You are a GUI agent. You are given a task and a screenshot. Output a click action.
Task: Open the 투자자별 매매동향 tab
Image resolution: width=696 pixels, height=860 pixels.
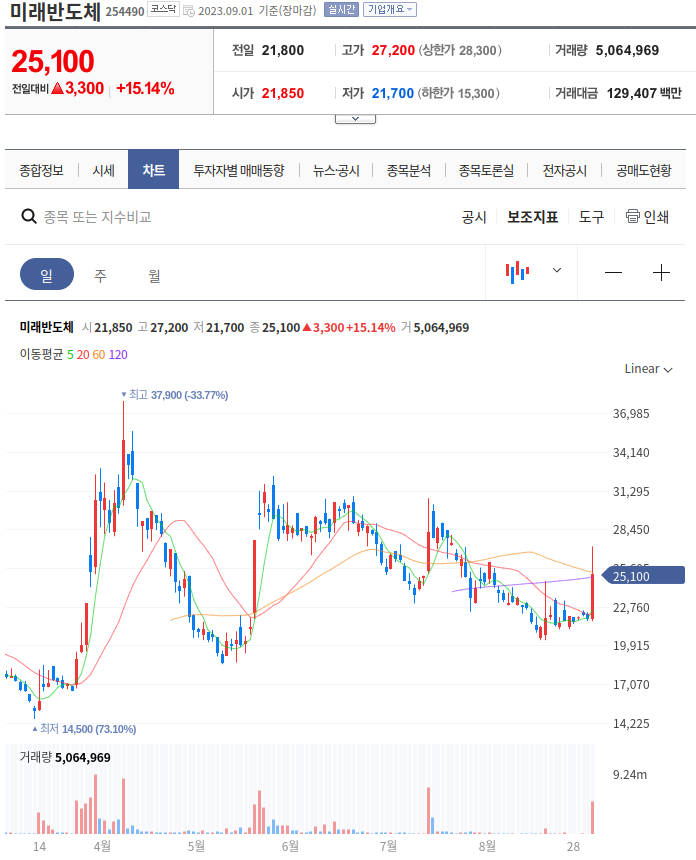(x=239, y=170)
